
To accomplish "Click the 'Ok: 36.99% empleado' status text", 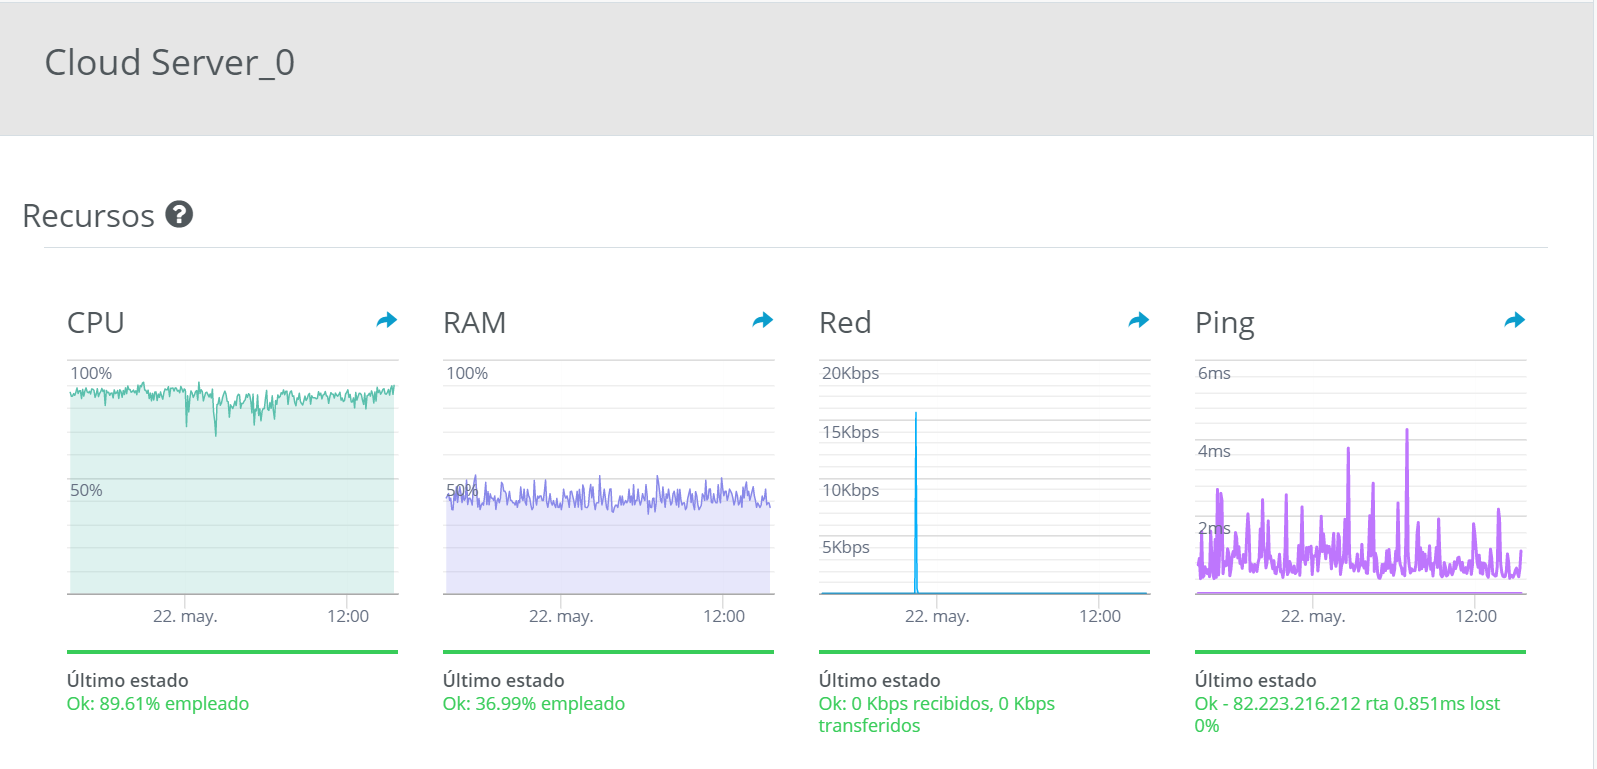I will [534, 704].
